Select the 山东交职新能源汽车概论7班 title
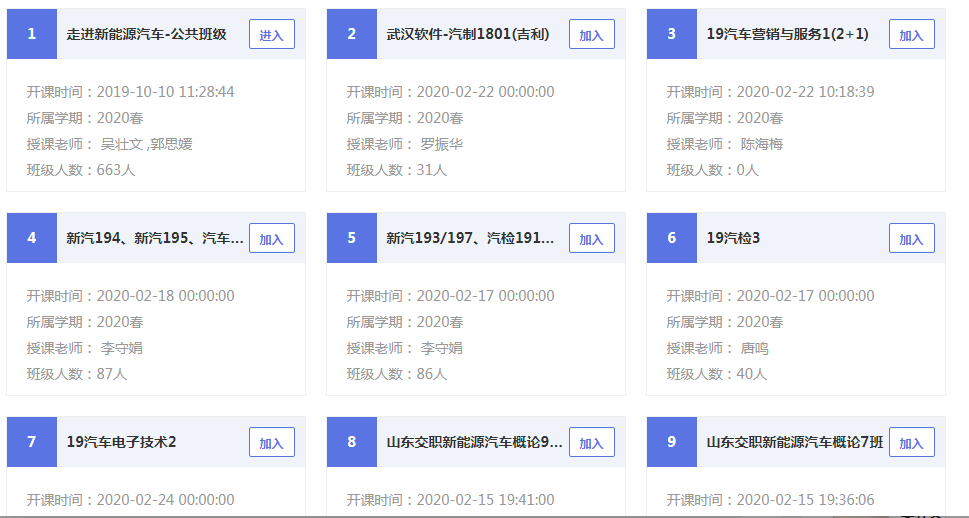Viewport: 969px width, 518px height. click(x=794, y=441)
